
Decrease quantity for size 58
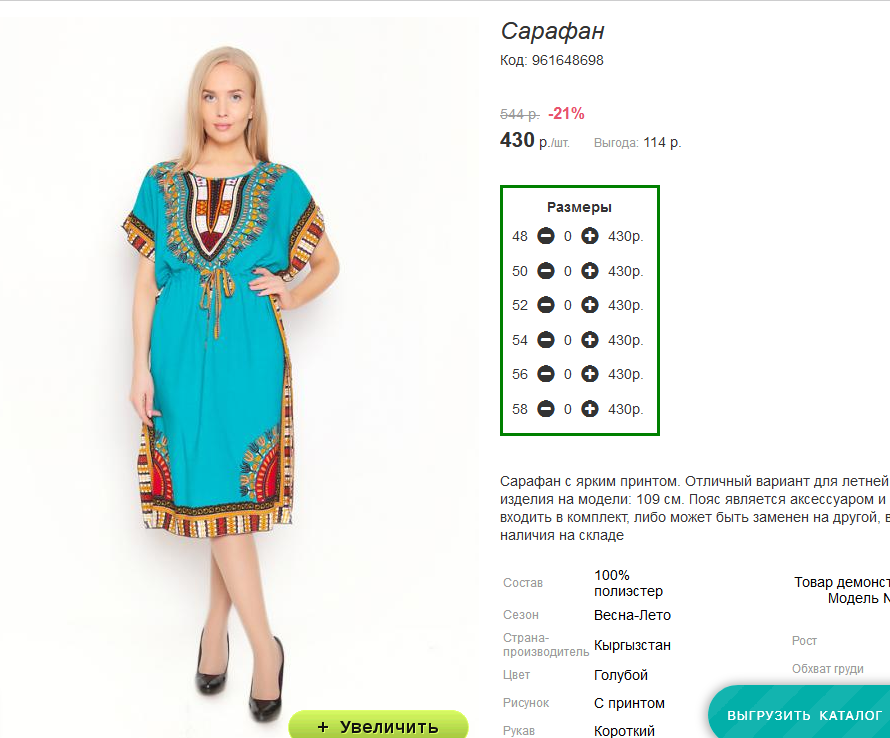click(546, 409)
